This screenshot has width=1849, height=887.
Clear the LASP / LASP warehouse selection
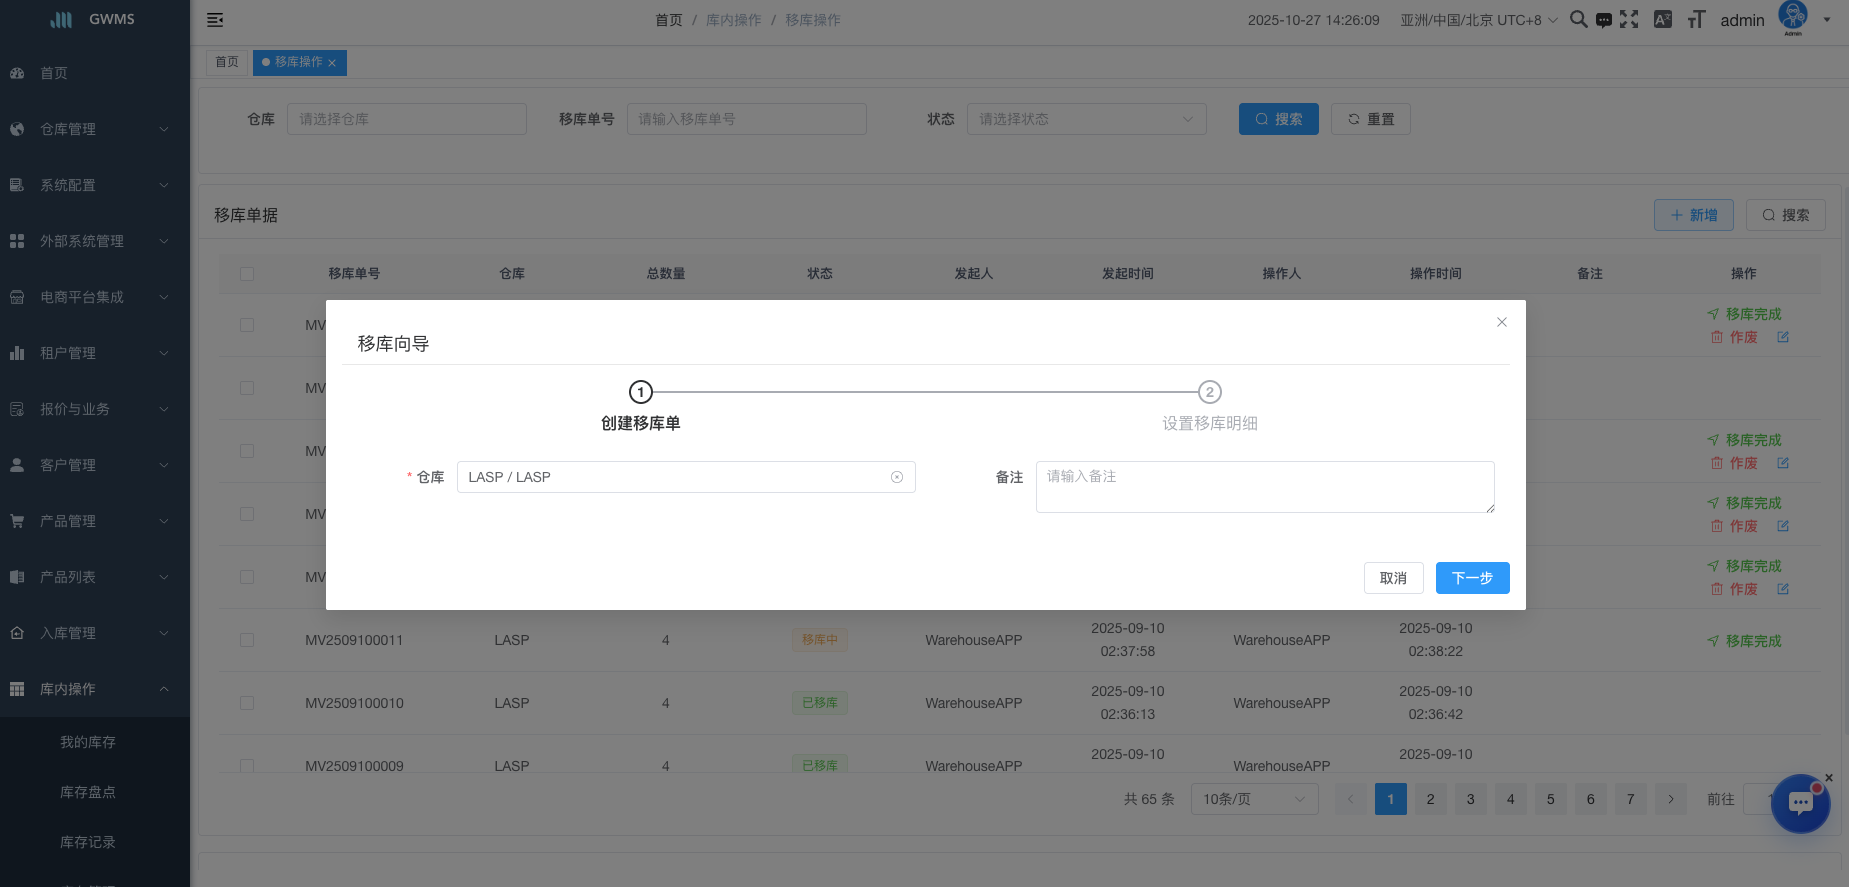tap(897, 477)
